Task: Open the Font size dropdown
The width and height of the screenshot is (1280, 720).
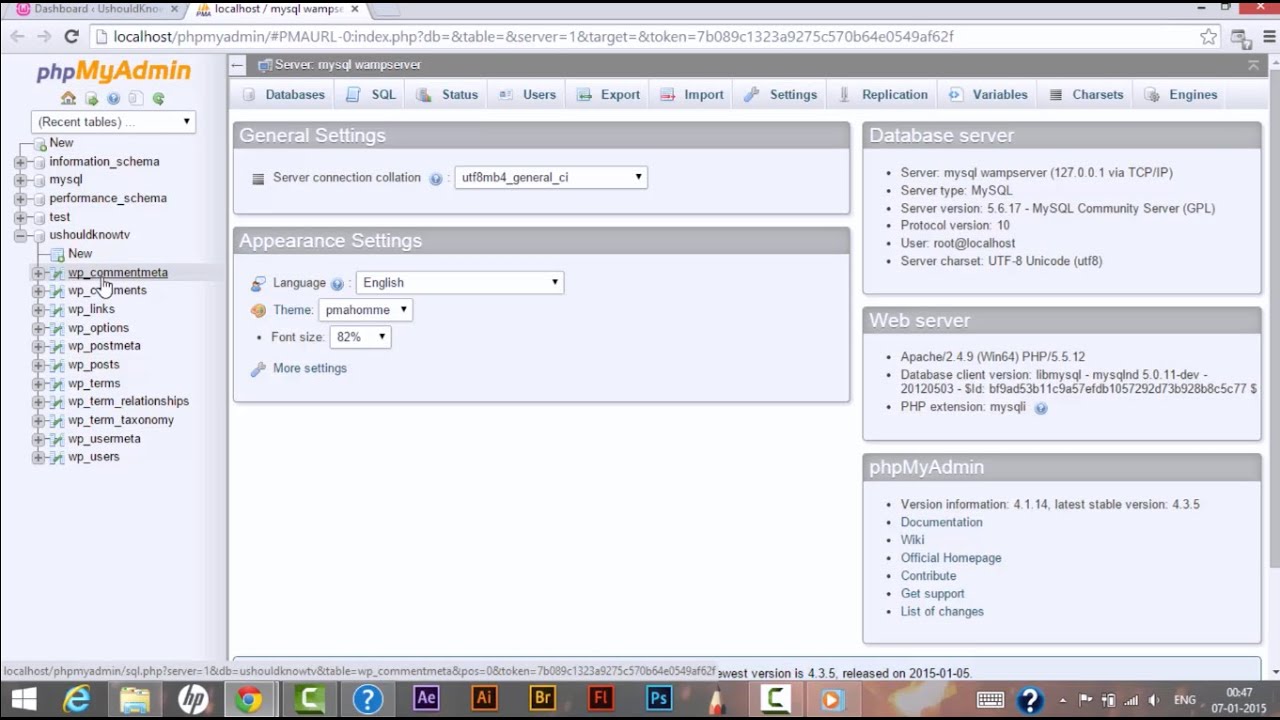Action: (360, 337)
